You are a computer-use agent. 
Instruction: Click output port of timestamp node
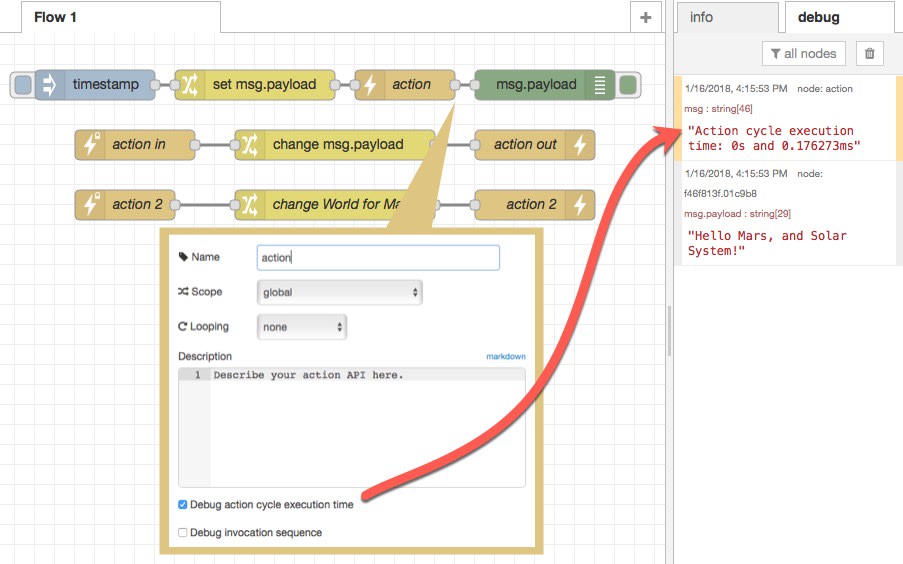tap(155, 85)
